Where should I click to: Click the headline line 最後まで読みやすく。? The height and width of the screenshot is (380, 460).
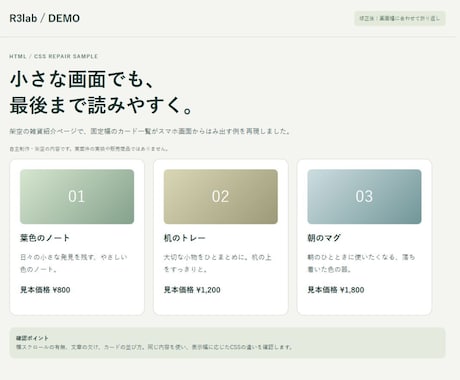tap(101, 105)
